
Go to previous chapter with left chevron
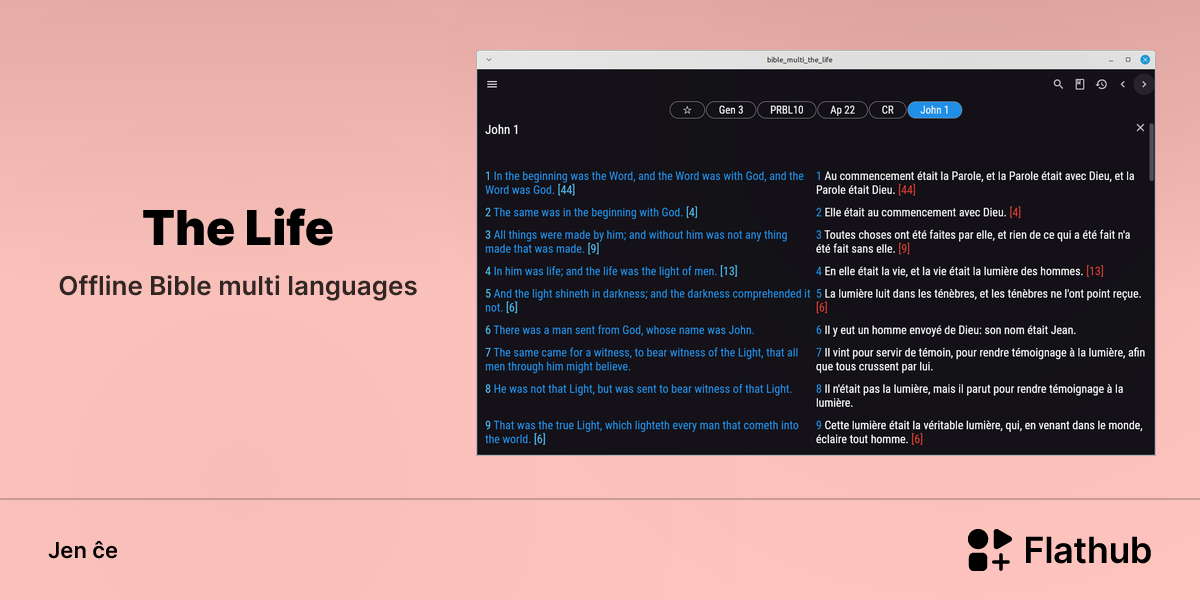click(1123, 85)
